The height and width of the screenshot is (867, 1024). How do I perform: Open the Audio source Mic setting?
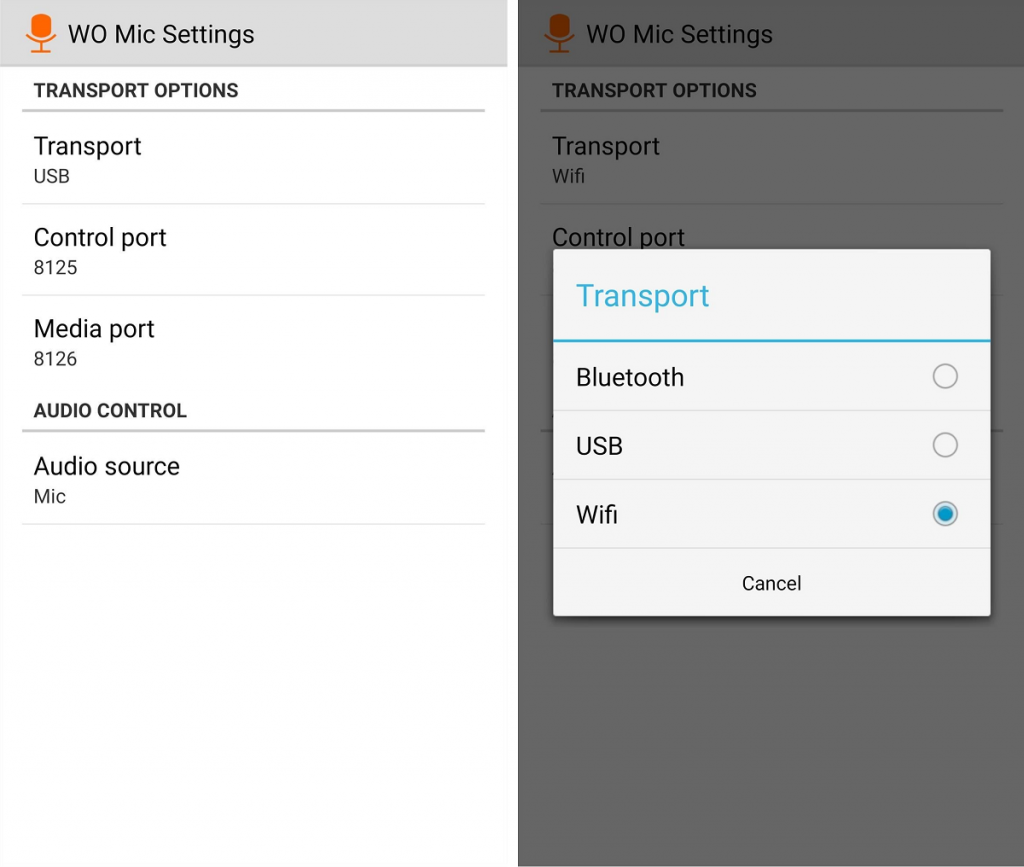coord(253,479)
